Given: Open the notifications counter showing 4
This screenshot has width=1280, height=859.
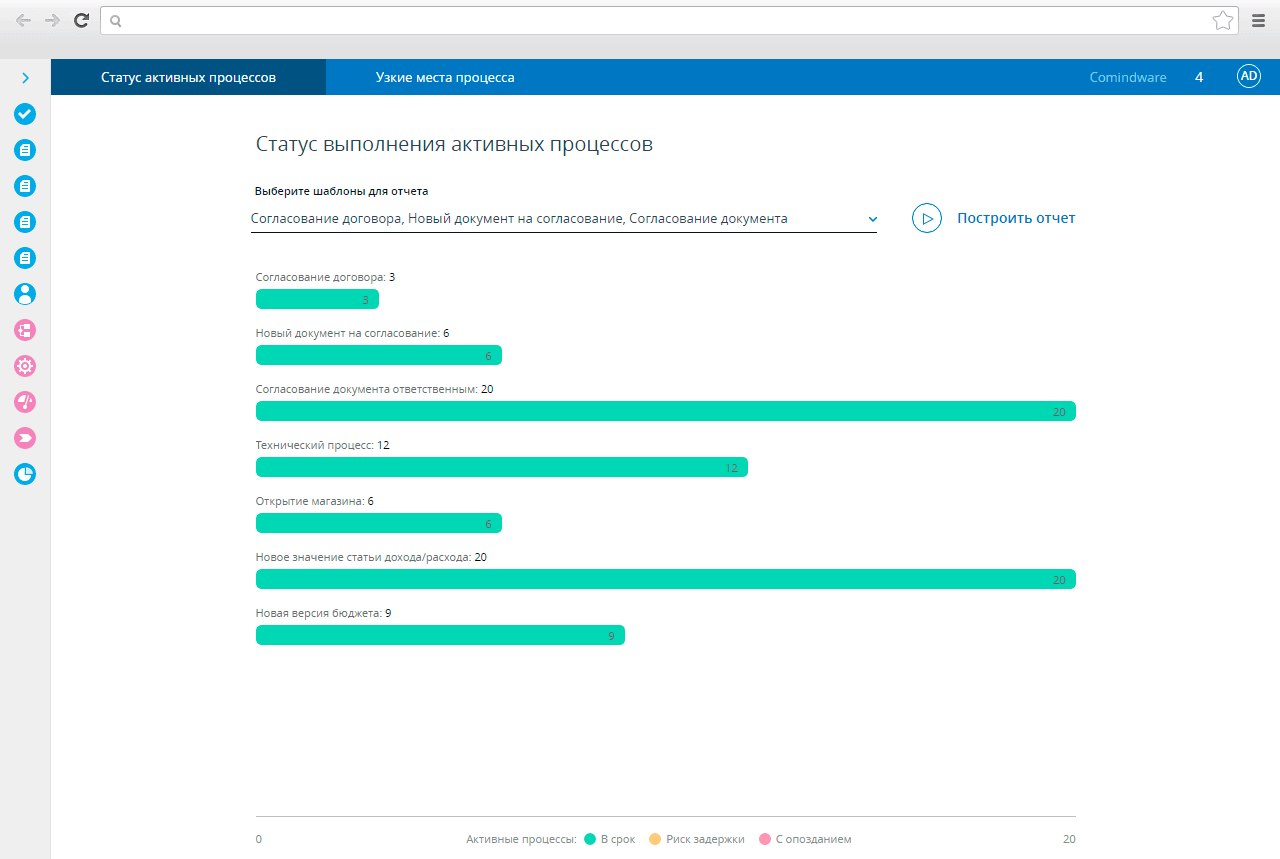Looking at the screenshot, I should click(1199, 77).
